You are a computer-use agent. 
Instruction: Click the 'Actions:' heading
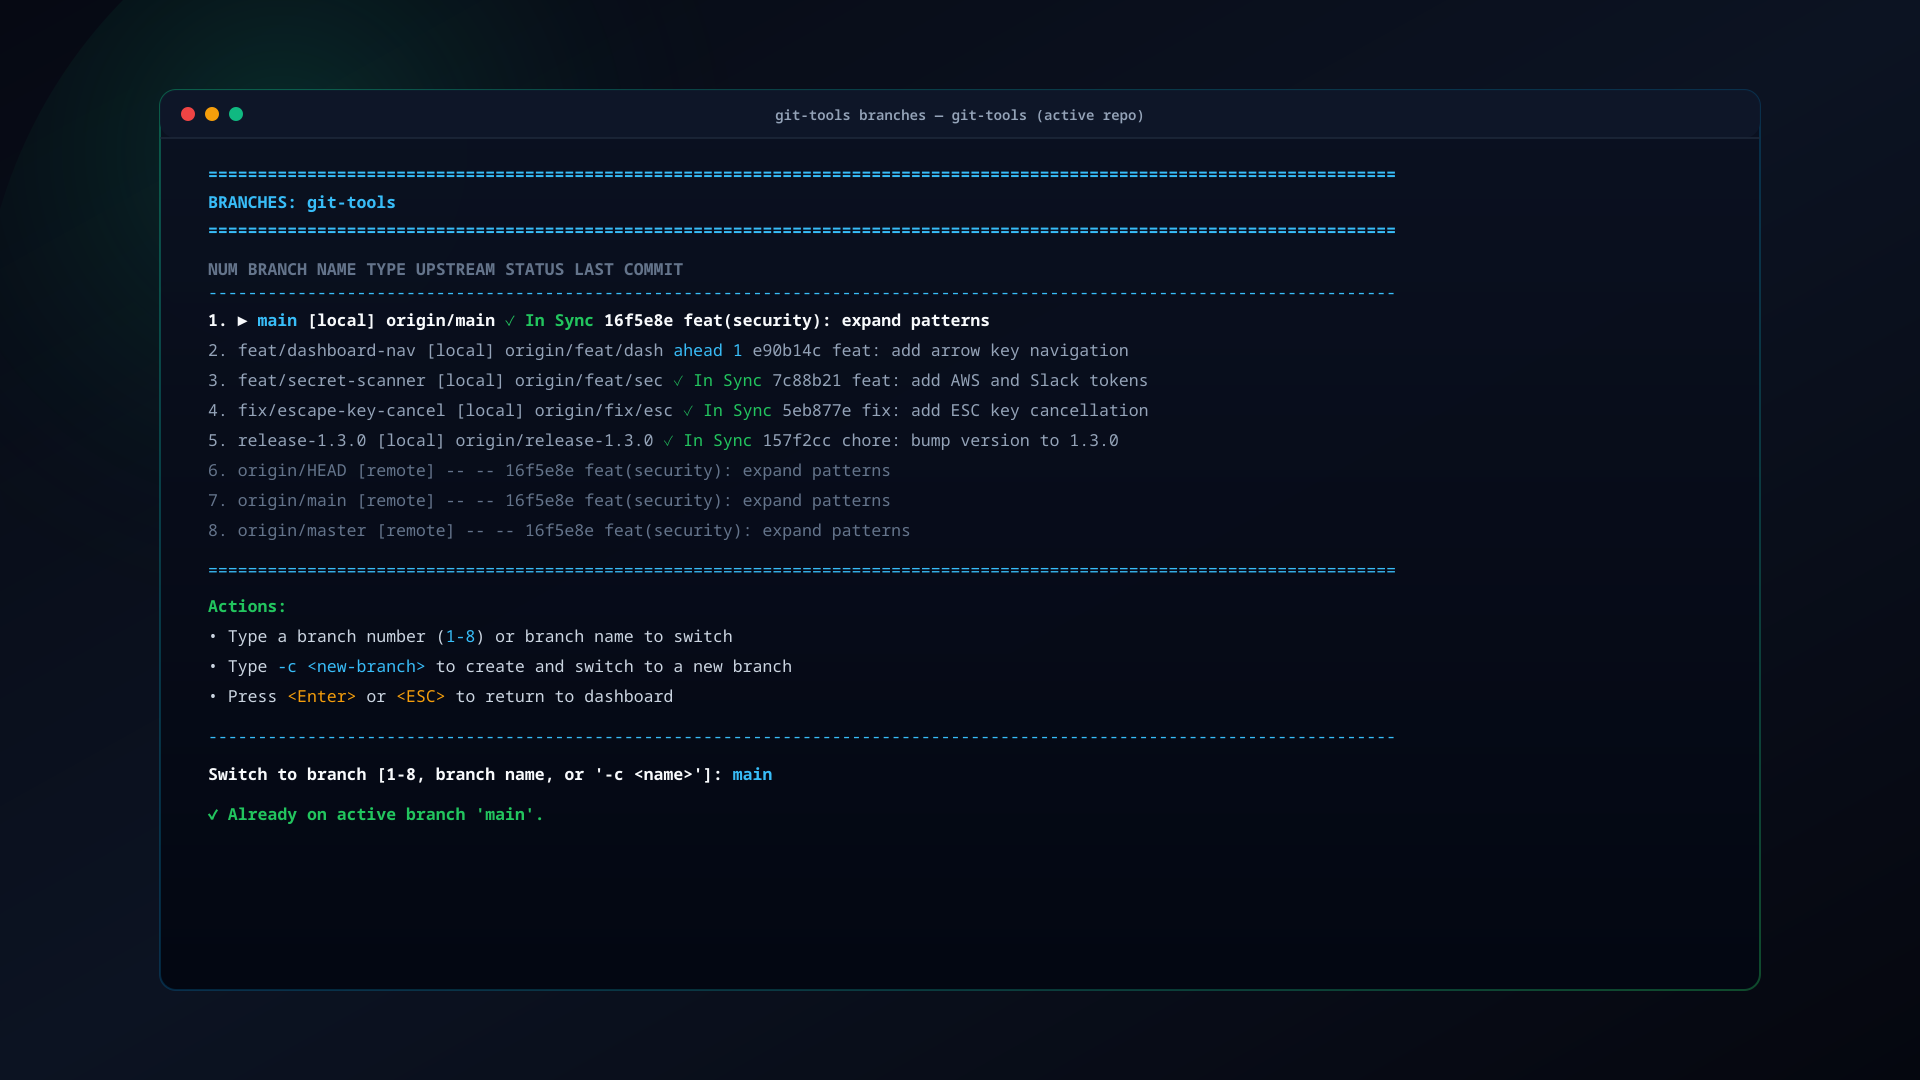click(247, 607)
